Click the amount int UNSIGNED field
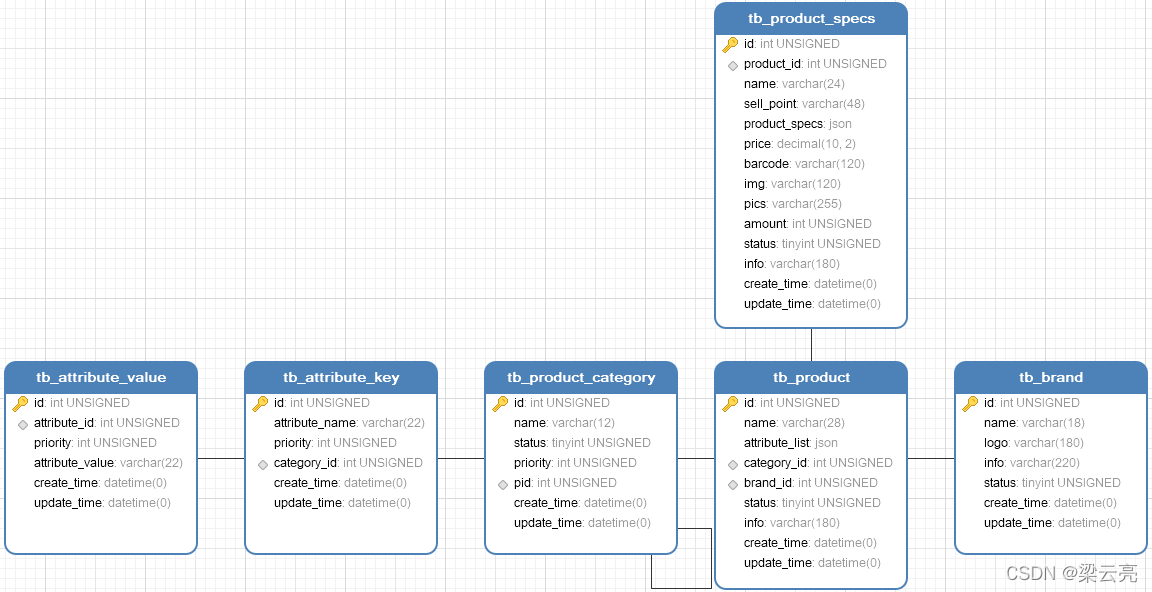Viewport: 1152px width, 592px height. pyautogui.click(x=807, y=223)
